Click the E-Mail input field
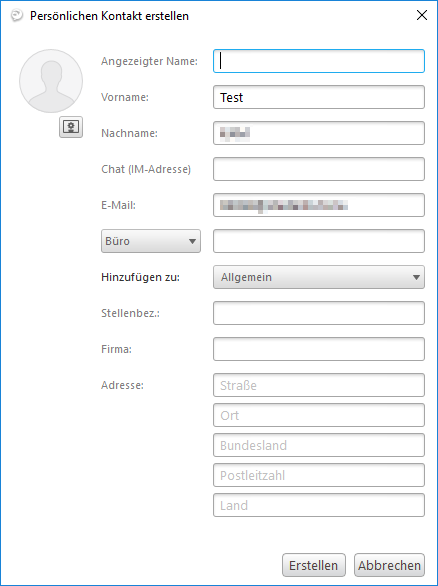 pos(319,205)
